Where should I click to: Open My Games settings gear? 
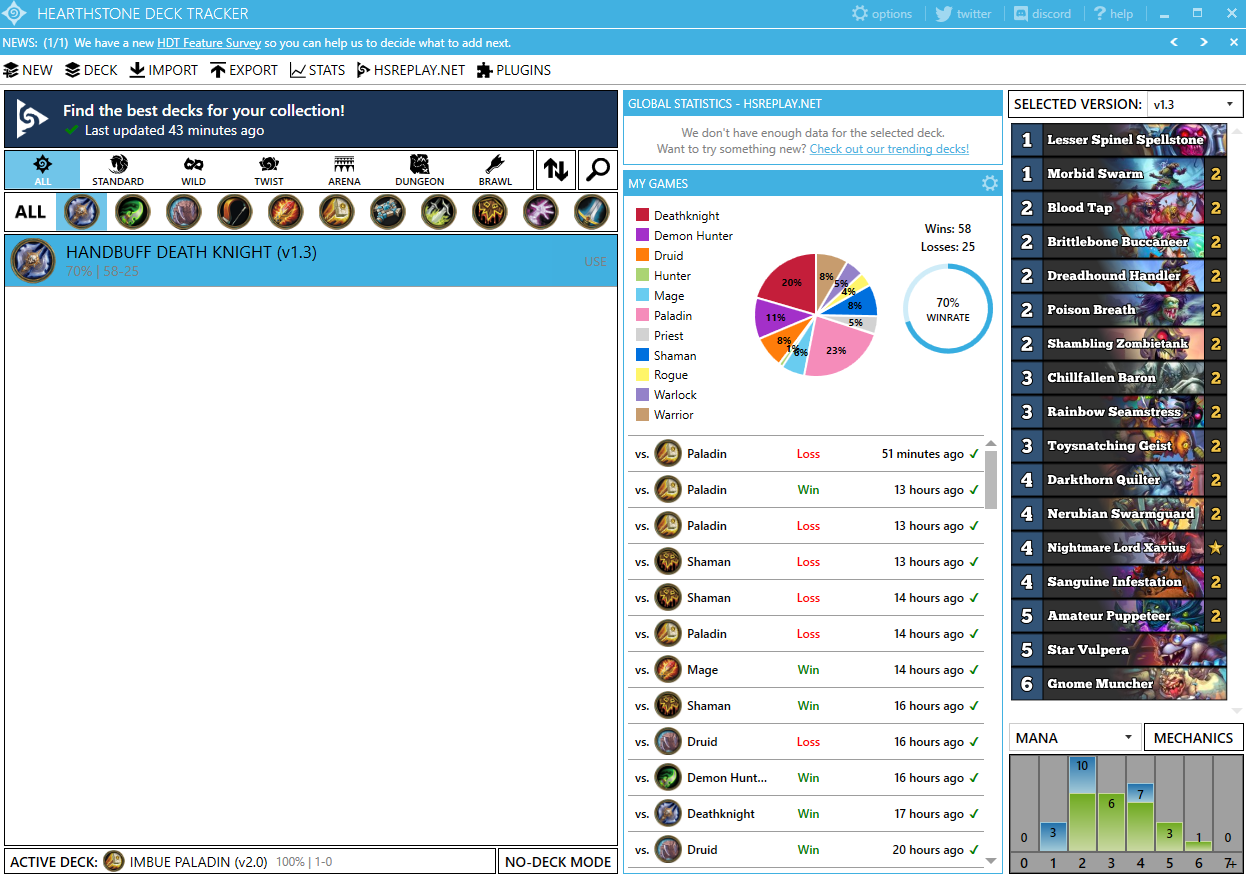tap(990, 183)
